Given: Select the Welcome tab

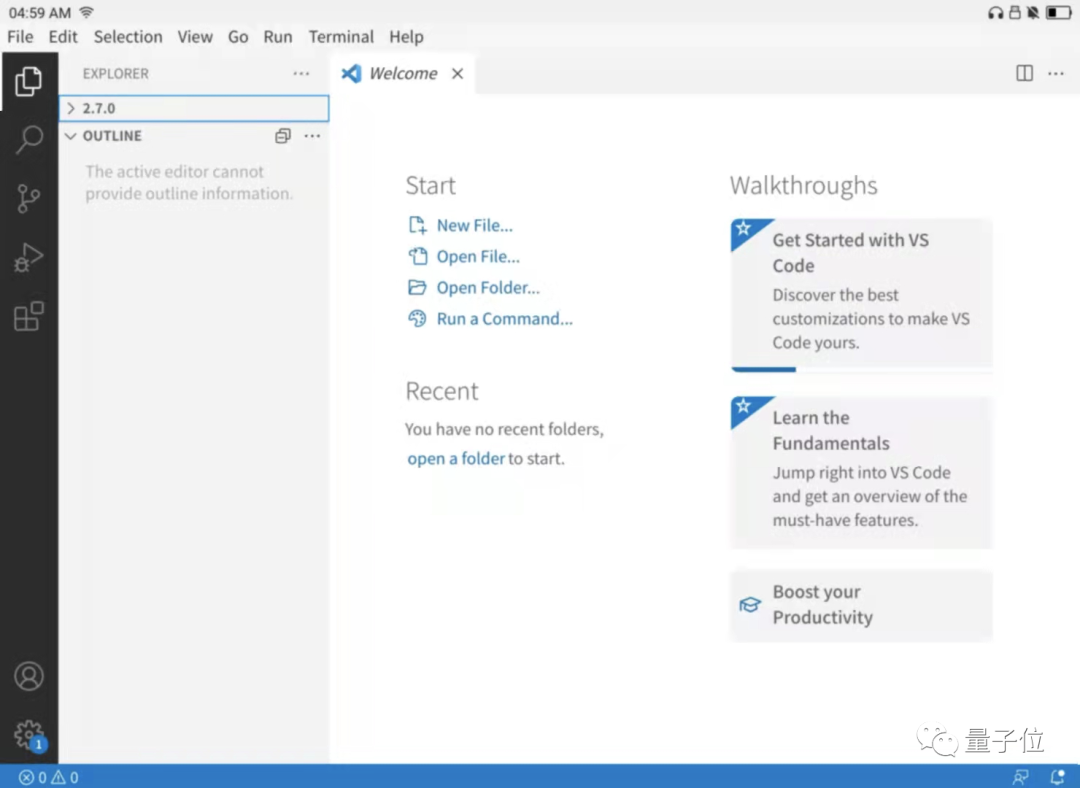Looking at the screenshot, I should tap(402, 73).
